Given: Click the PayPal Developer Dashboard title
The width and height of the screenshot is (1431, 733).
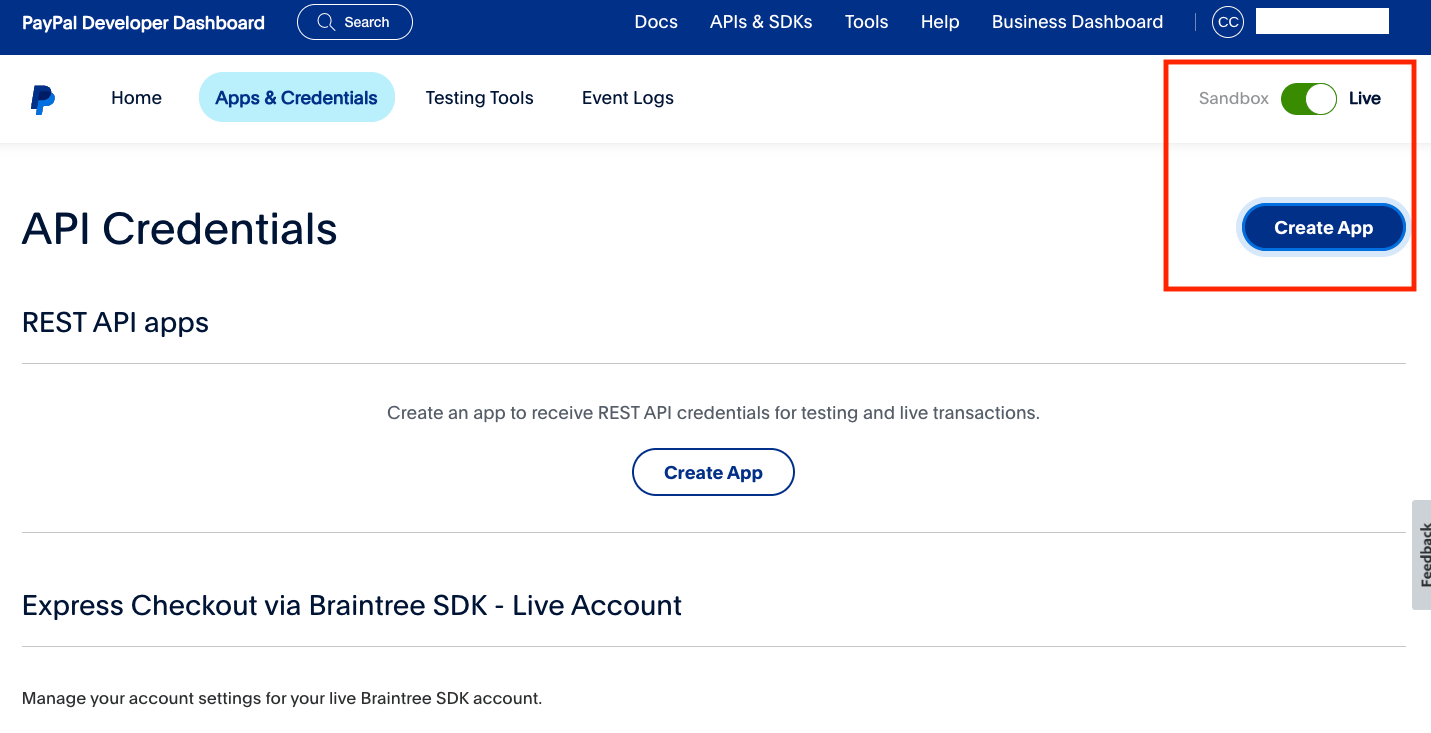Looking at the screenshot, I should [x=143, y=23].
